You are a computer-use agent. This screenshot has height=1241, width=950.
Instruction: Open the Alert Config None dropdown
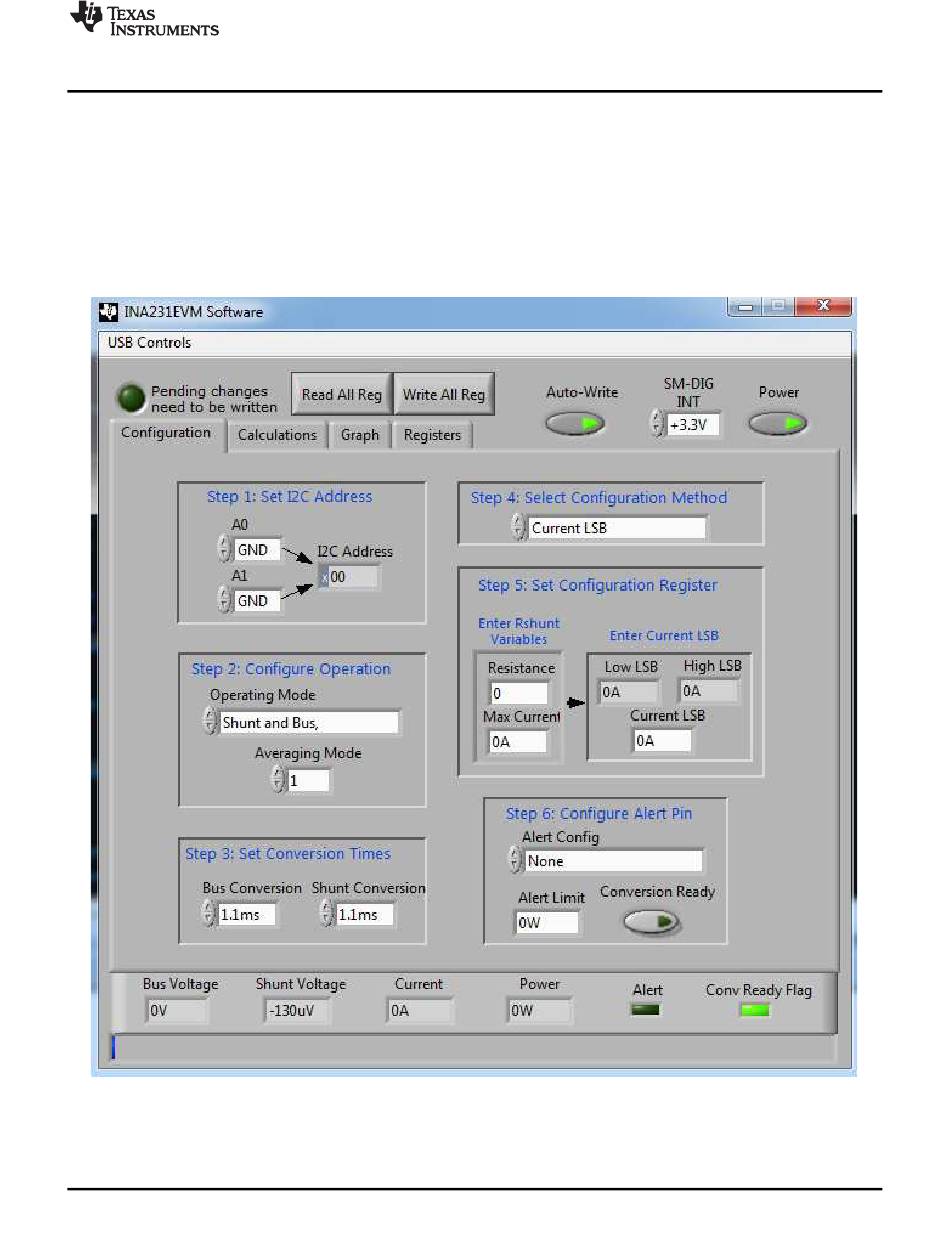(x=614, y=860)
